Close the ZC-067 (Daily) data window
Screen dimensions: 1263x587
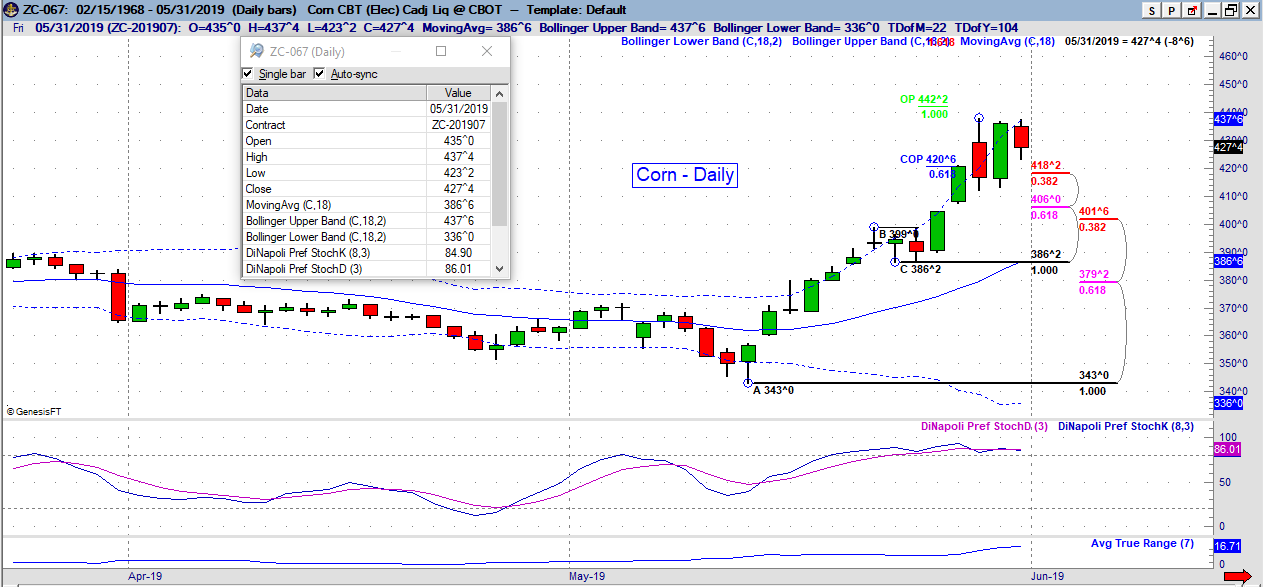point(487,51)
